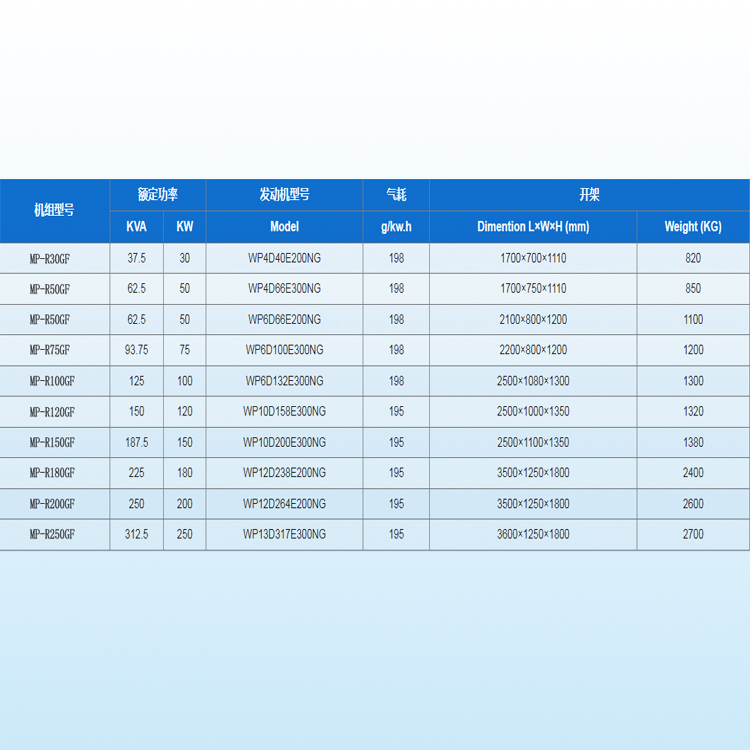
Task: Click the g/kw.h column header
Action: pos(396,227)
